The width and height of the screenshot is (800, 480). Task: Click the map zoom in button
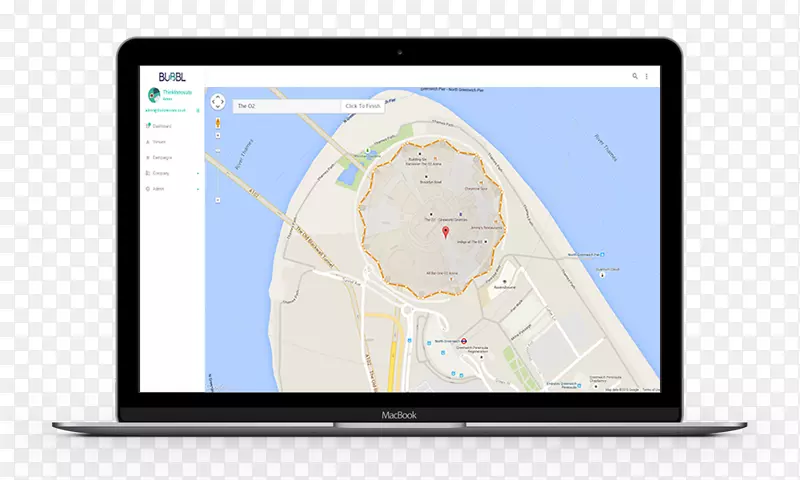click(x=218, y=136)
